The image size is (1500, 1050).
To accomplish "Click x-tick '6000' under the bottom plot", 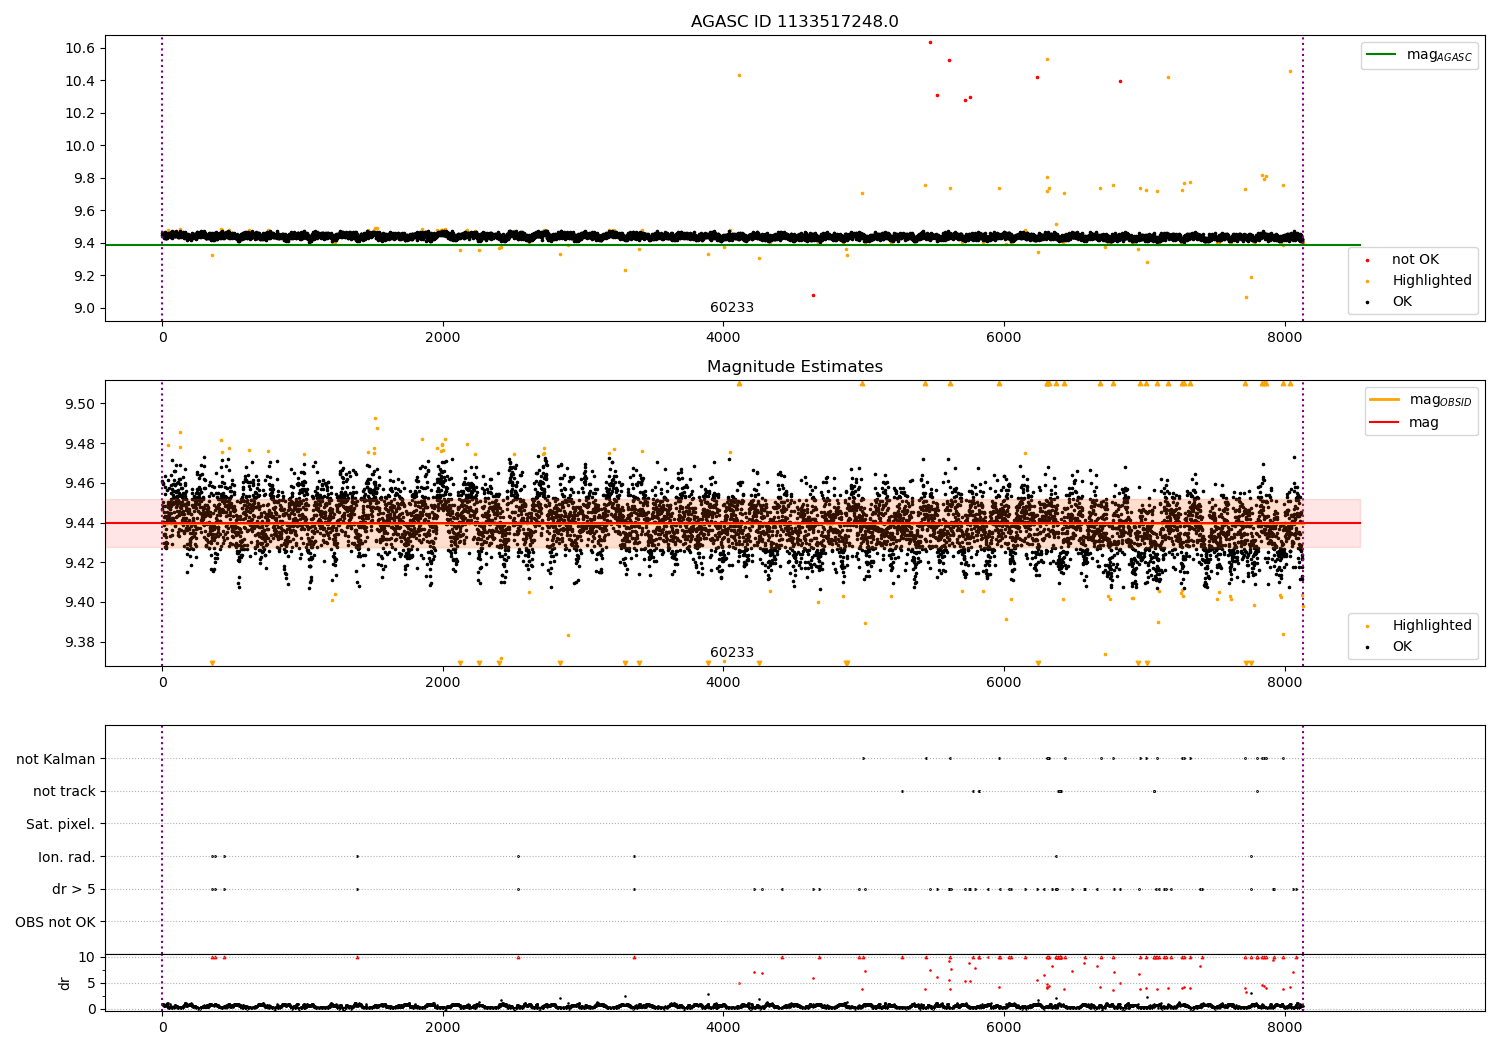I will [1004, 1028].
